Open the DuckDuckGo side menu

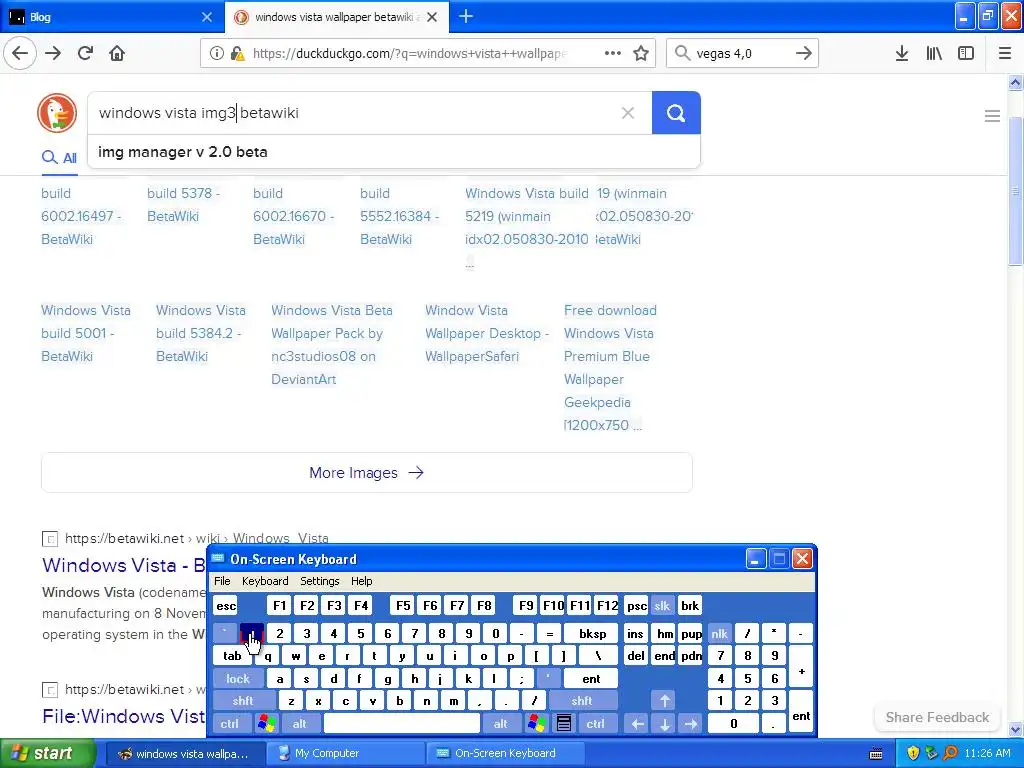(992, 116)
